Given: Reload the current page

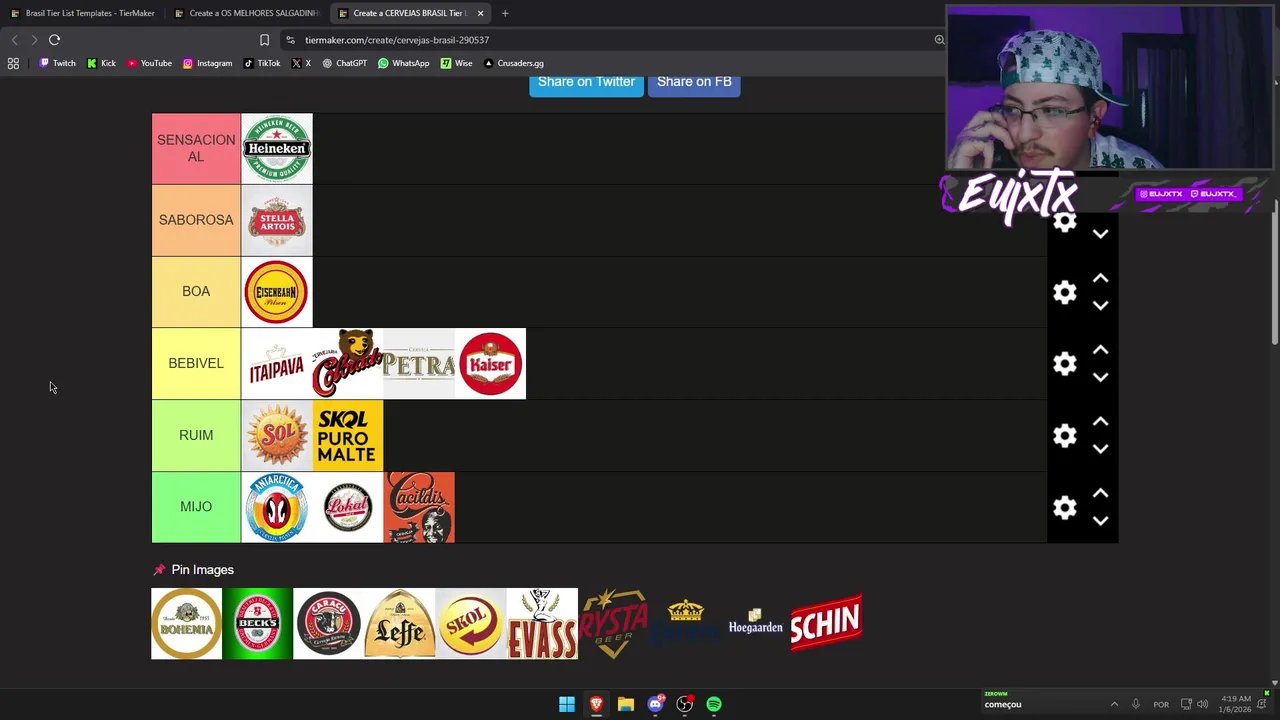Looking at the screenshot, I should pos(54,40).
